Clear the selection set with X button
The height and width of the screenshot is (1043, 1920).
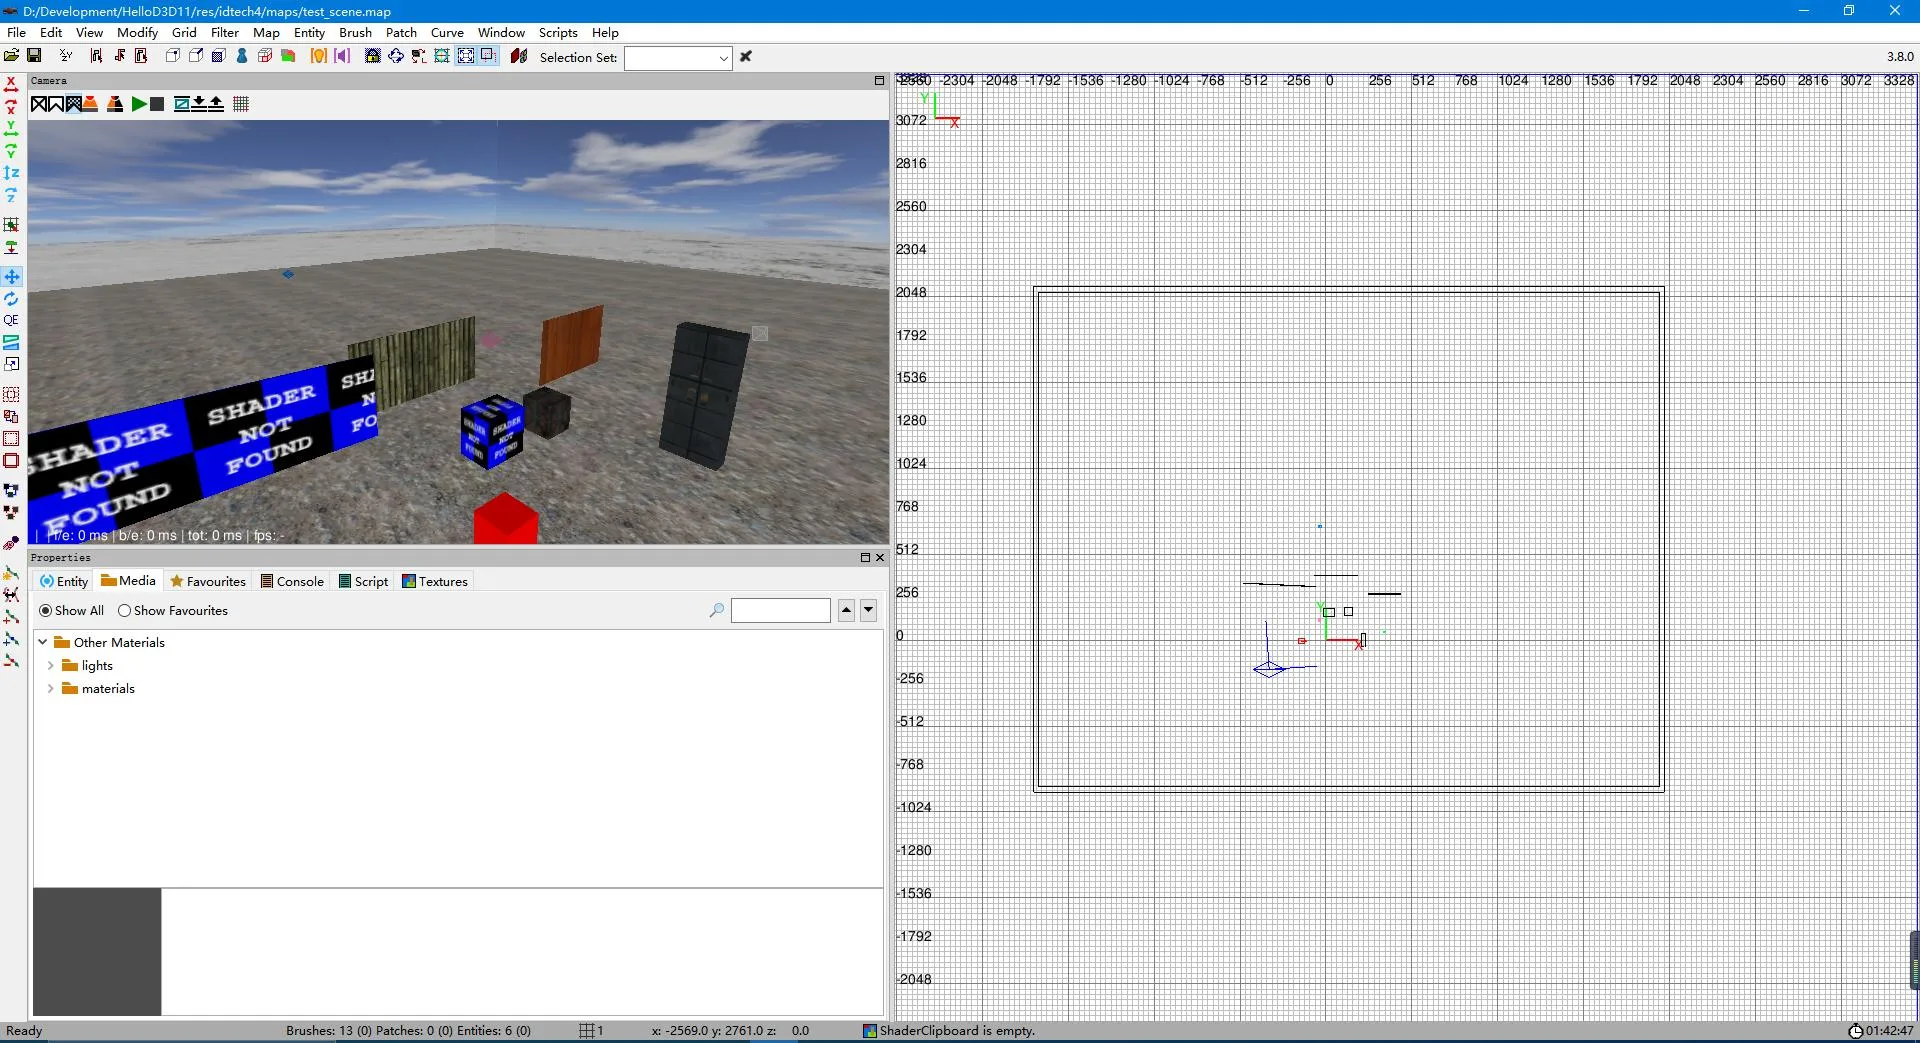(x=746, y=57)
